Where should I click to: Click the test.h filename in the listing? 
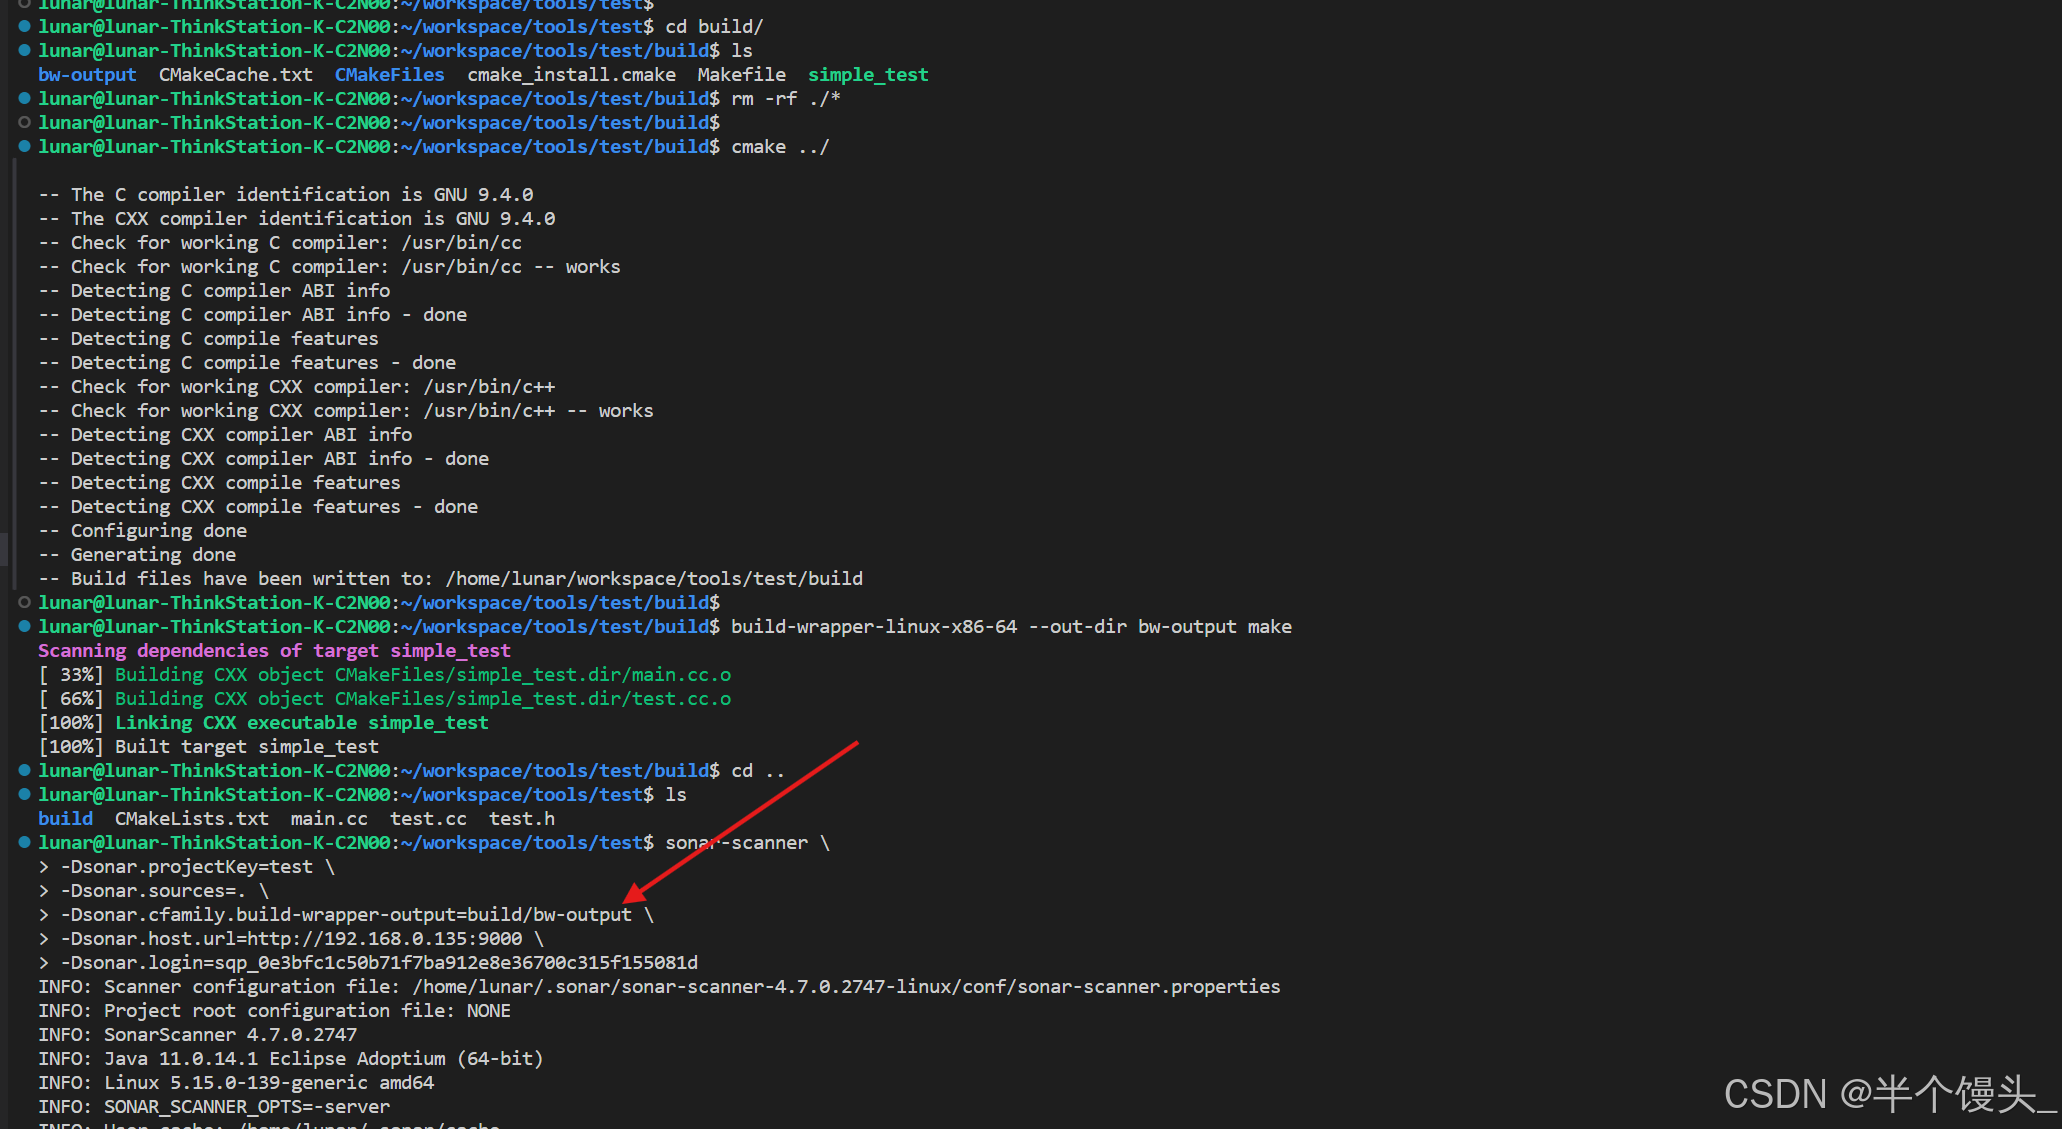point(521,819)
